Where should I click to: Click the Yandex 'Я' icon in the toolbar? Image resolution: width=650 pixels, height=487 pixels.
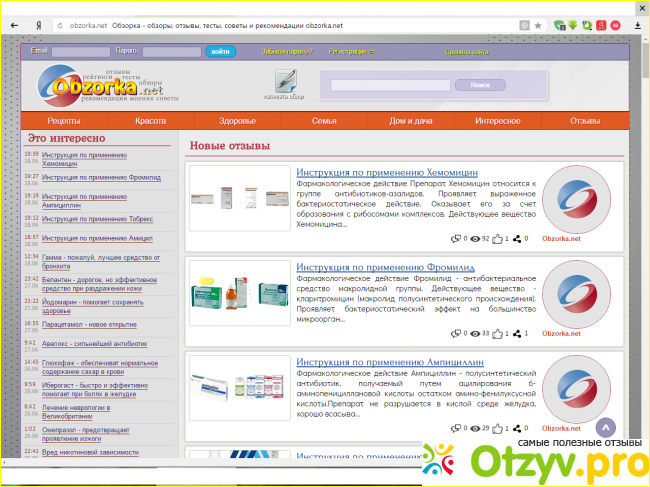pyautogui.click(x=37, y=24)
